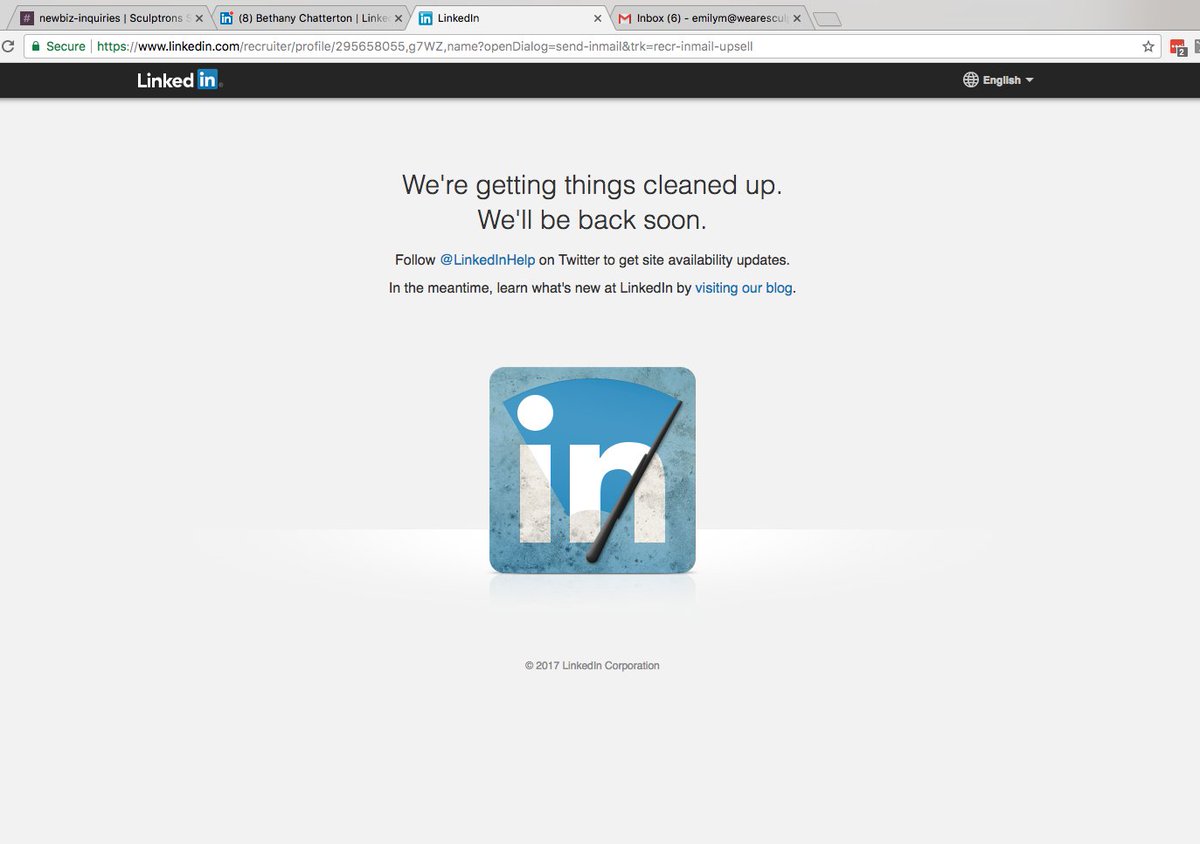Close the Bethany Chatterton tab
This screenshot has width=1200, height=844.
[x=398, y=18]
